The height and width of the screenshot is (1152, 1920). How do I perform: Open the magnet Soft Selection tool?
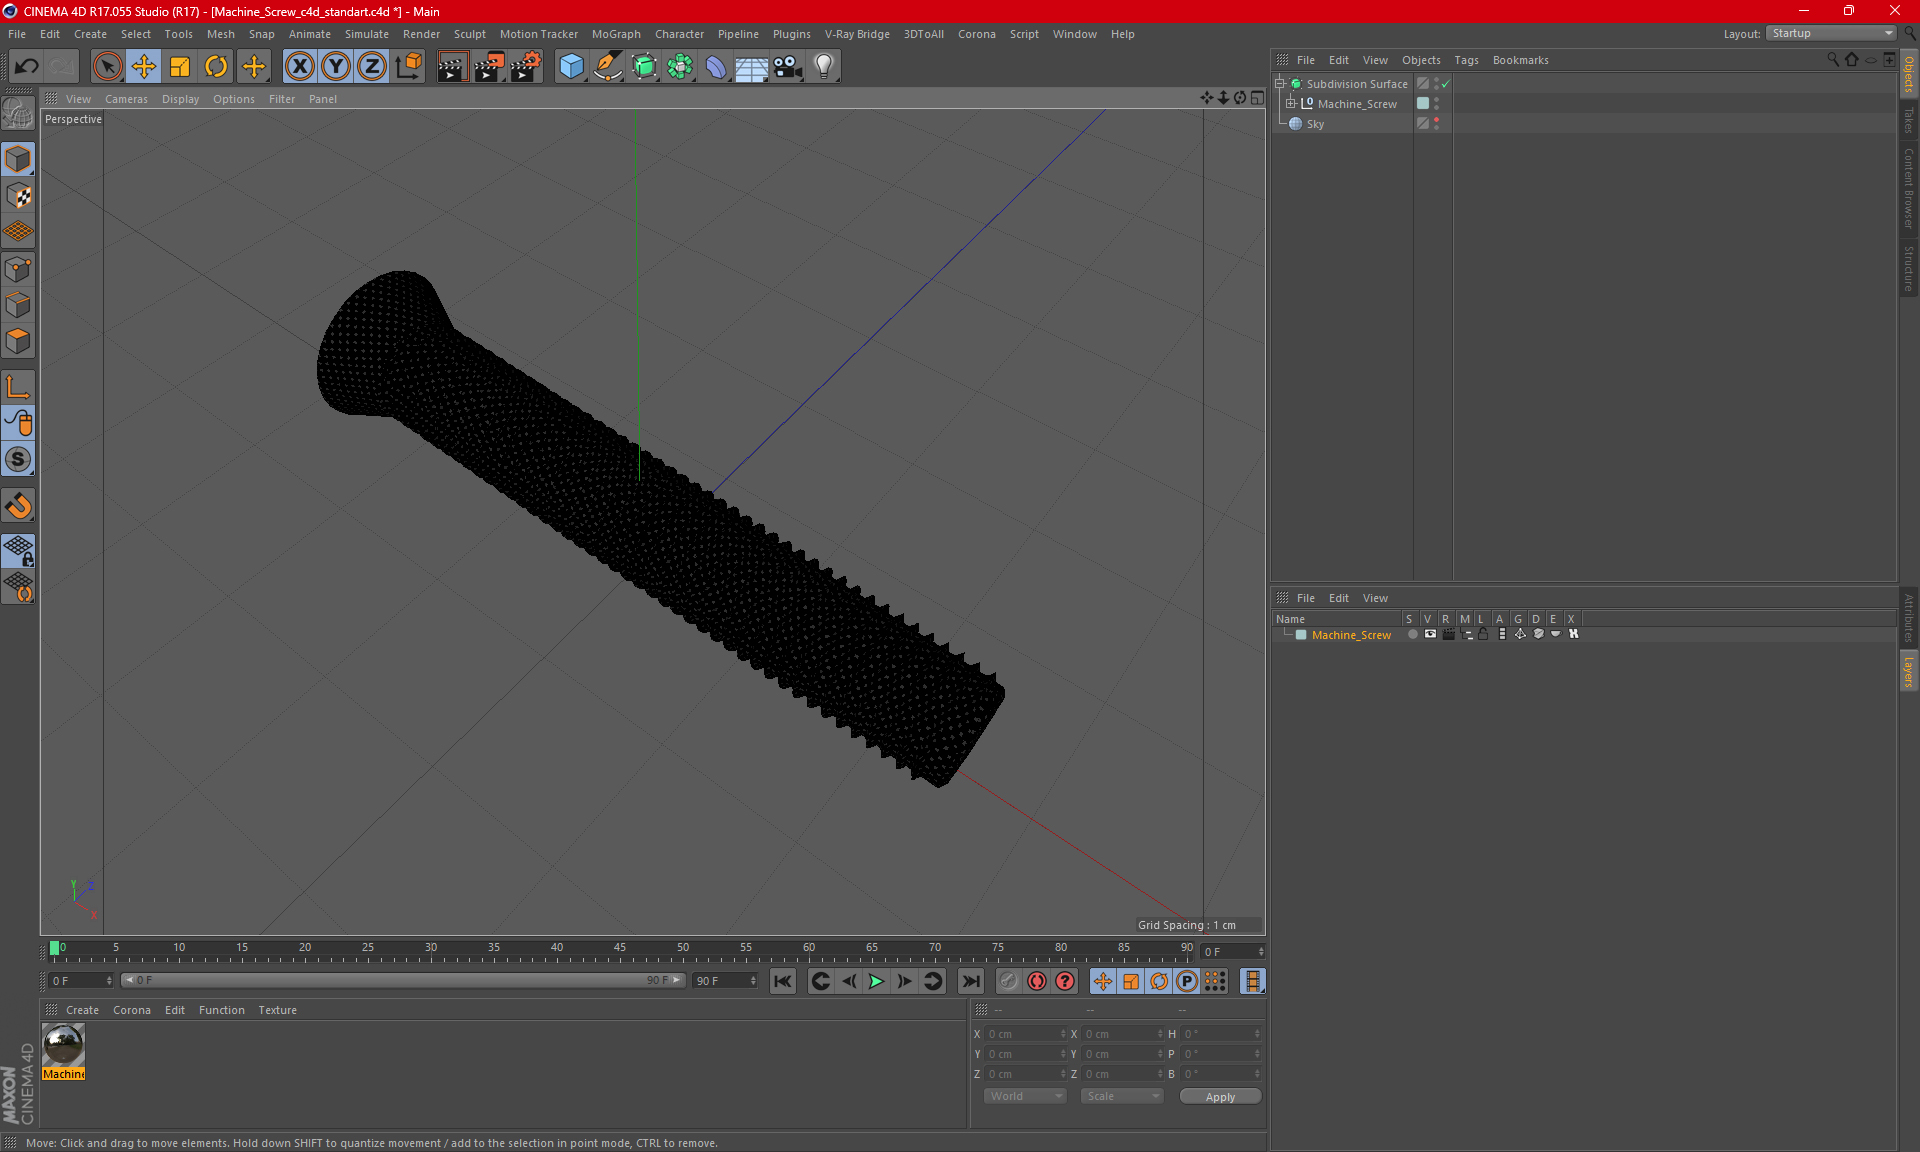pos(18,506)
